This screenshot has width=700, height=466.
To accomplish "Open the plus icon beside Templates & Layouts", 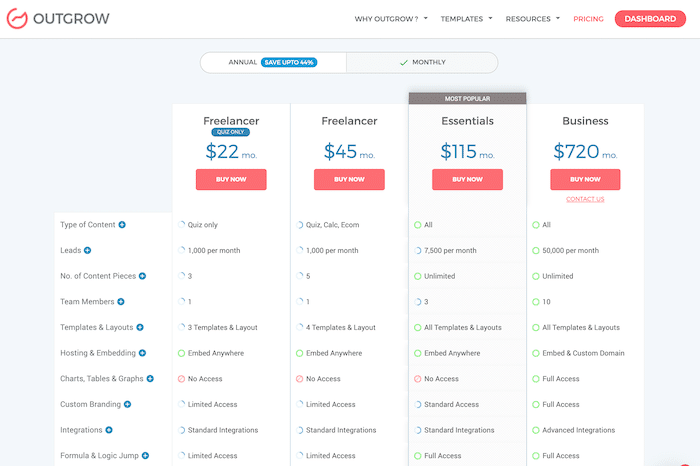I will pyautogui.click(x=140, y=327).
